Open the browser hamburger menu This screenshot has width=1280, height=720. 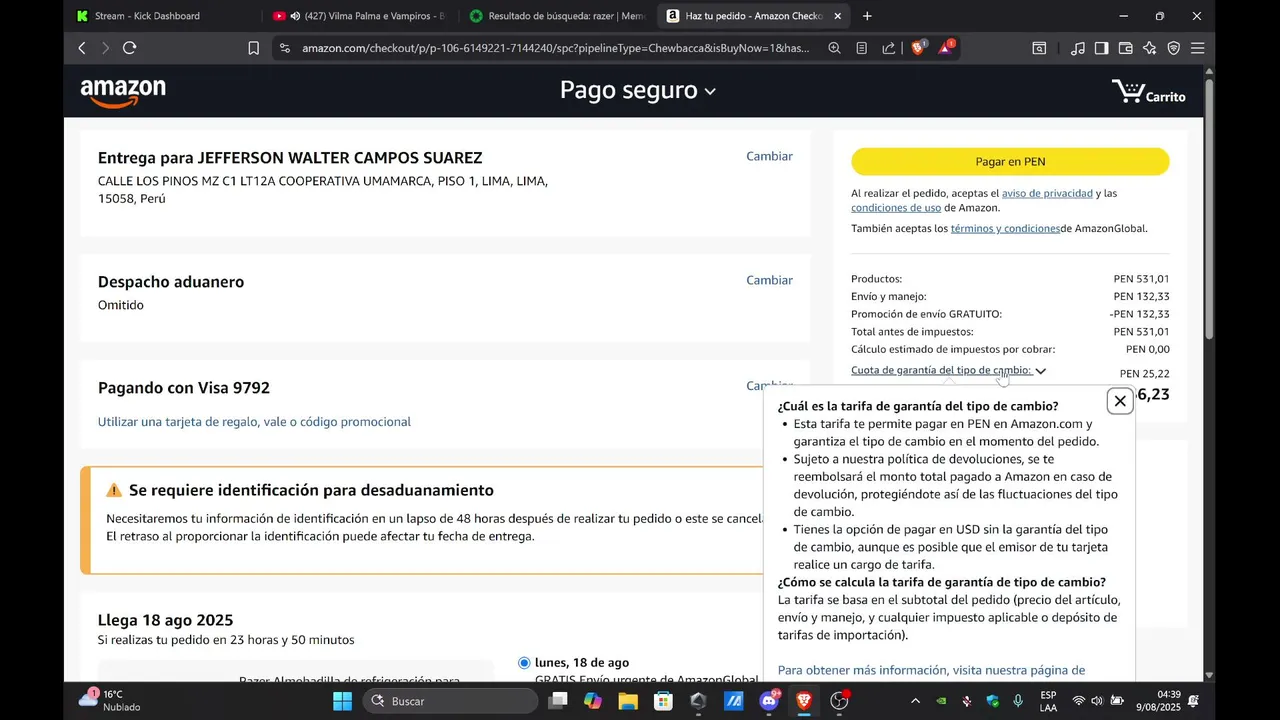(1197, 48)
